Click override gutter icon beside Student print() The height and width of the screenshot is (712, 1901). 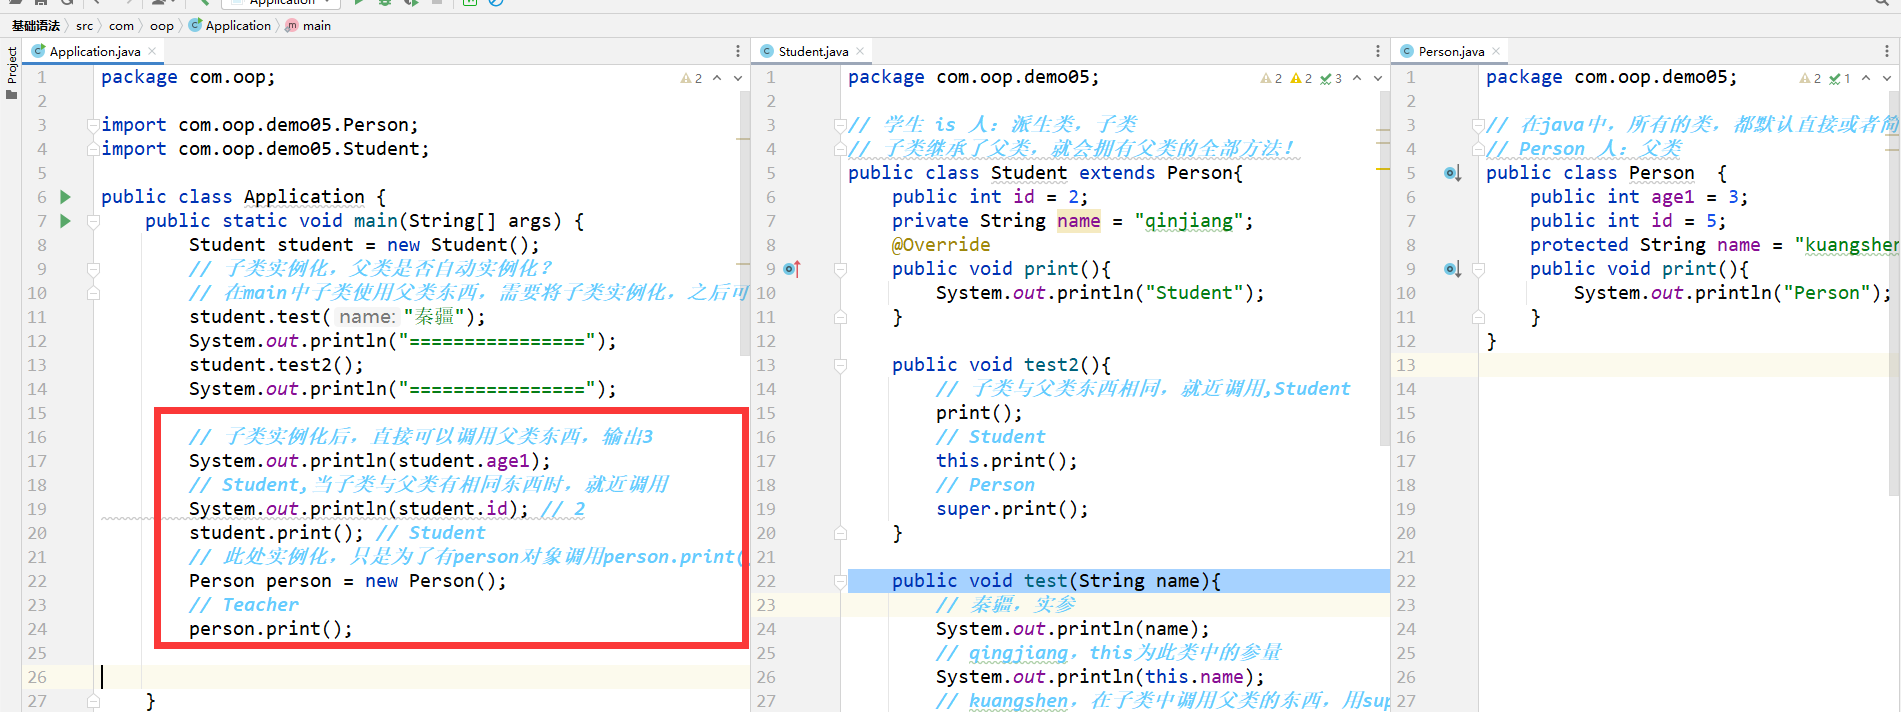coord(792,269)
